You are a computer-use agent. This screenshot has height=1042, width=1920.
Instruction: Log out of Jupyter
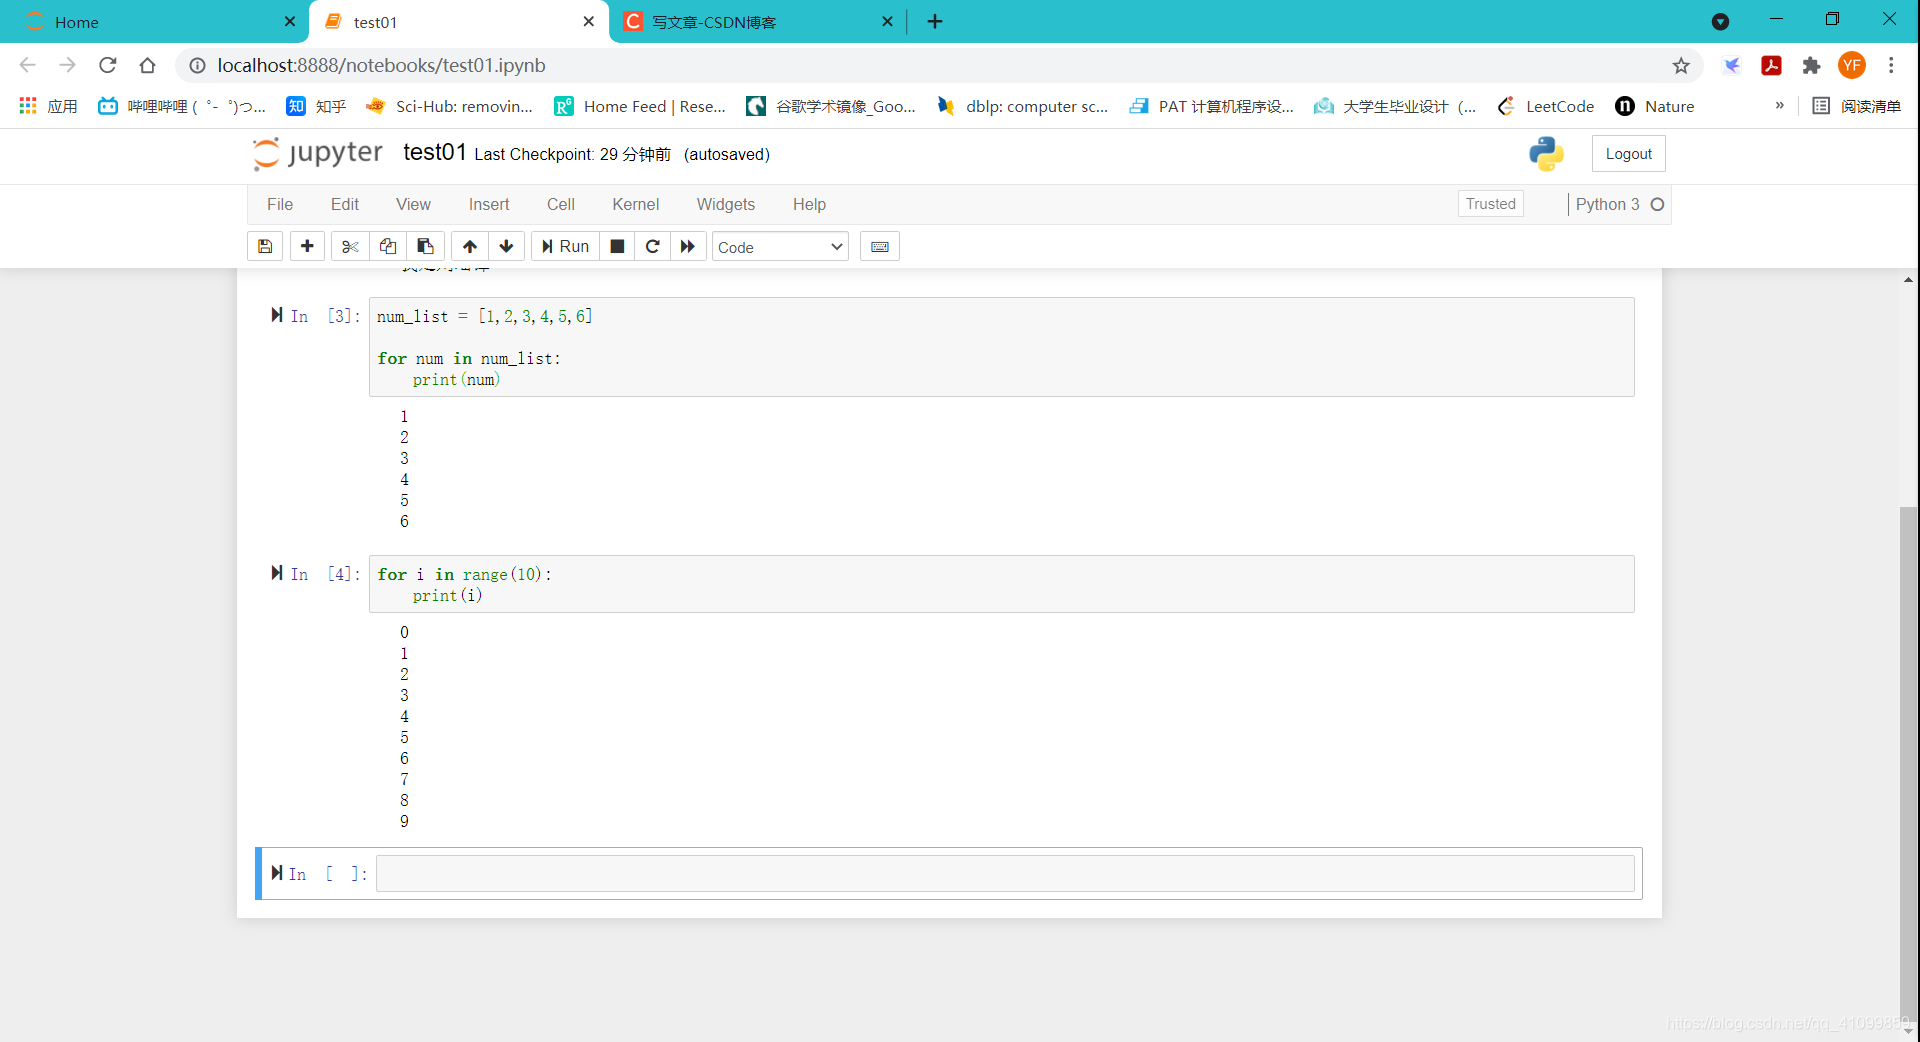click(1629, 154)
